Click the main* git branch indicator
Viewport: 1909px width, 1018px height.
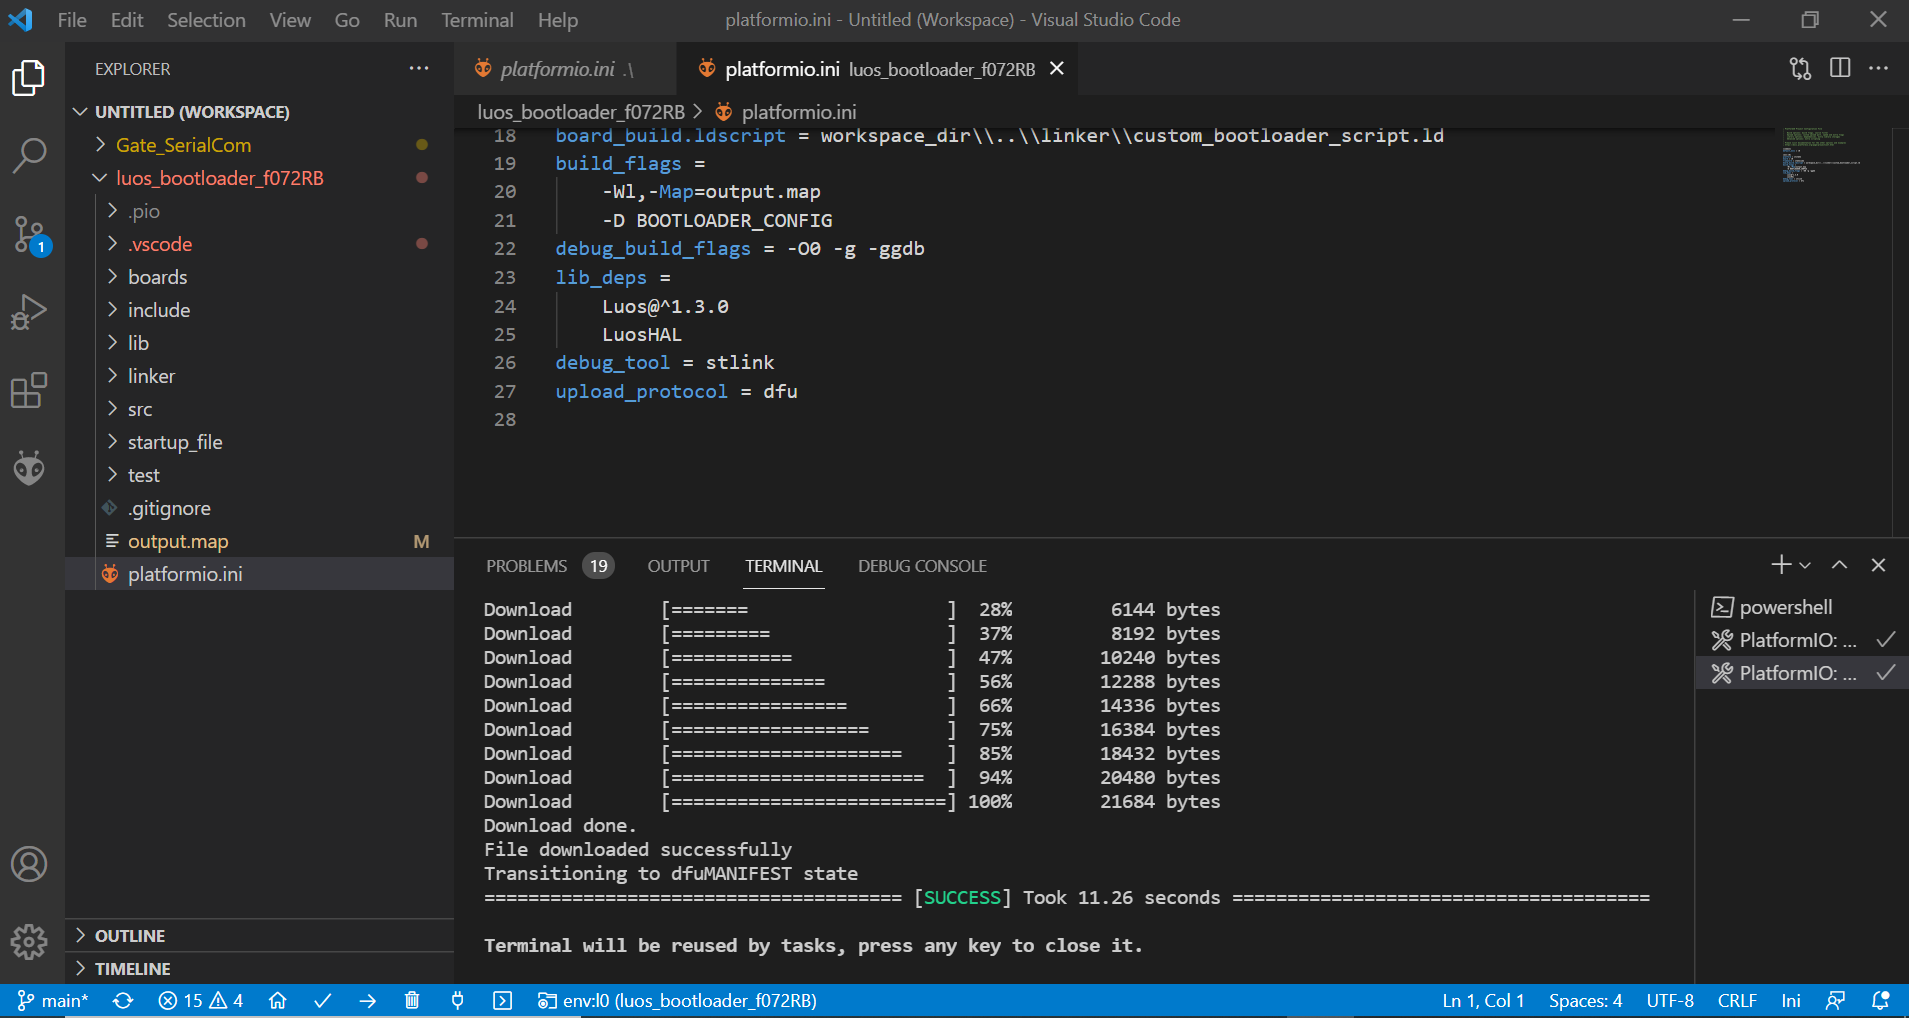[54, 1000]
